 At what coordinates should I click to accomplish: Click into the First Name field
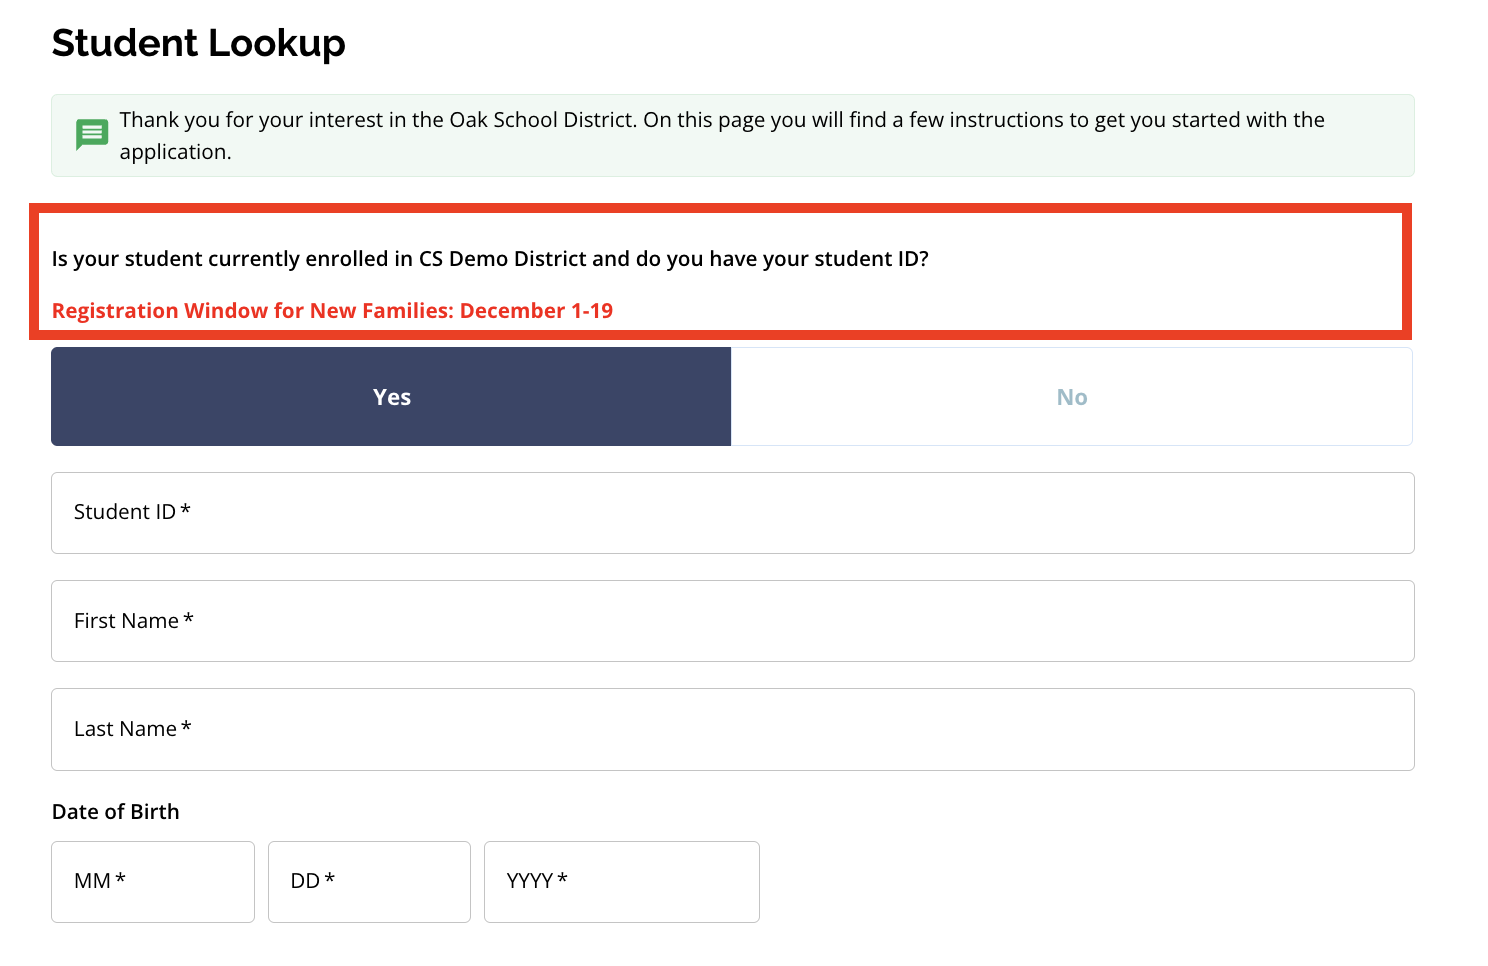pyautogui.click(x=732, y=621)
